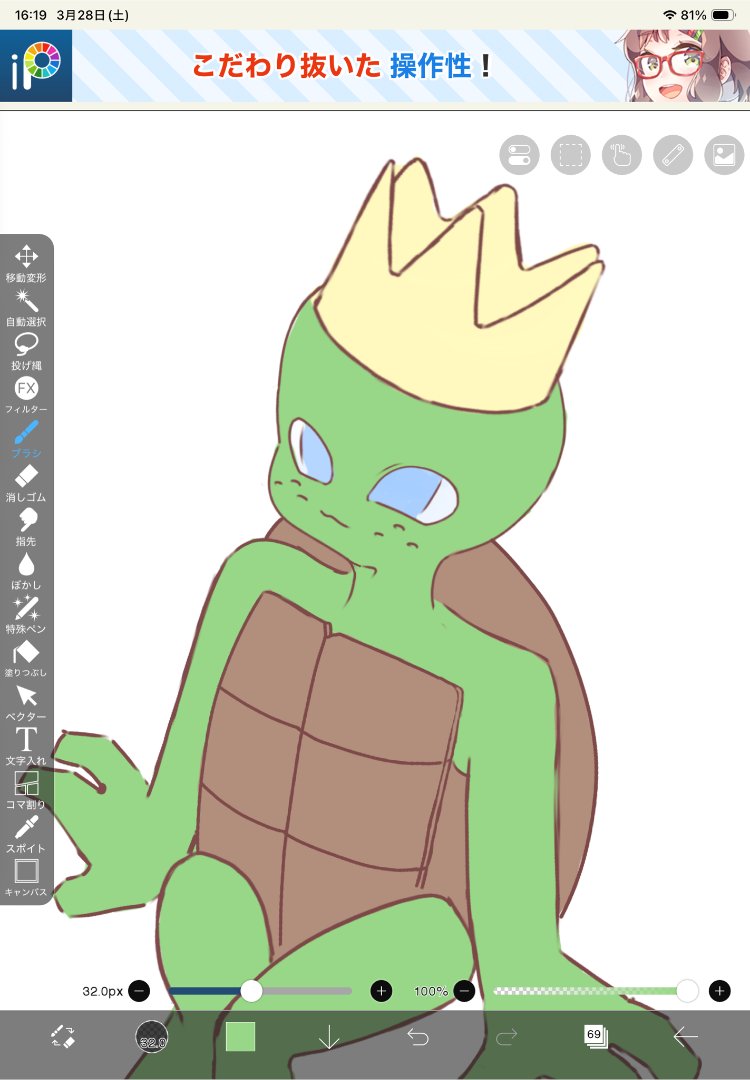
Task: Redo the undone action
Action: click(506, 1036)
